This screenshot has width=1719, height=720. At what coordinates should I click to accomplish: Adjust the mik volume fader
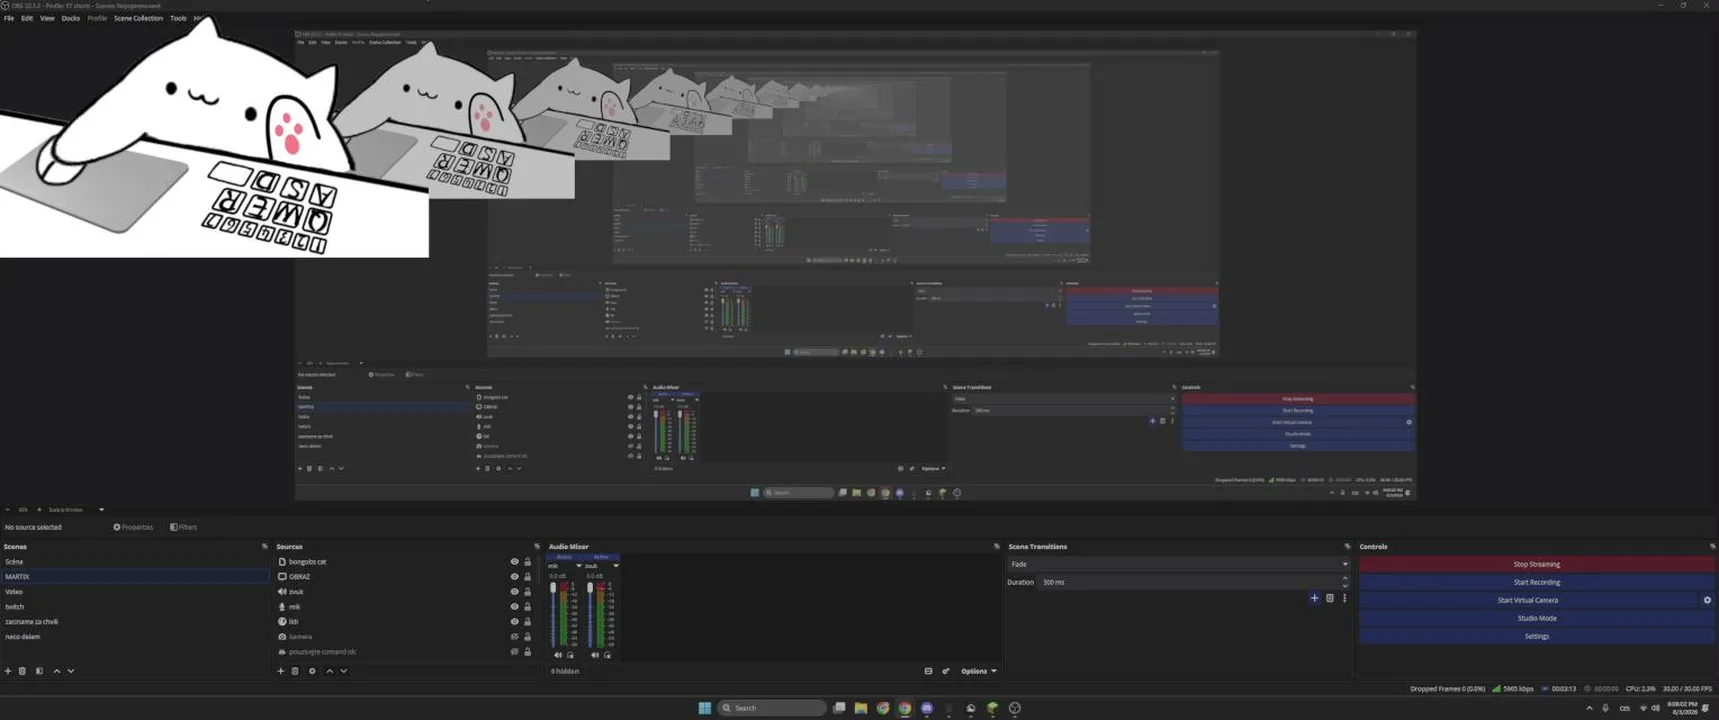(553, 590)
